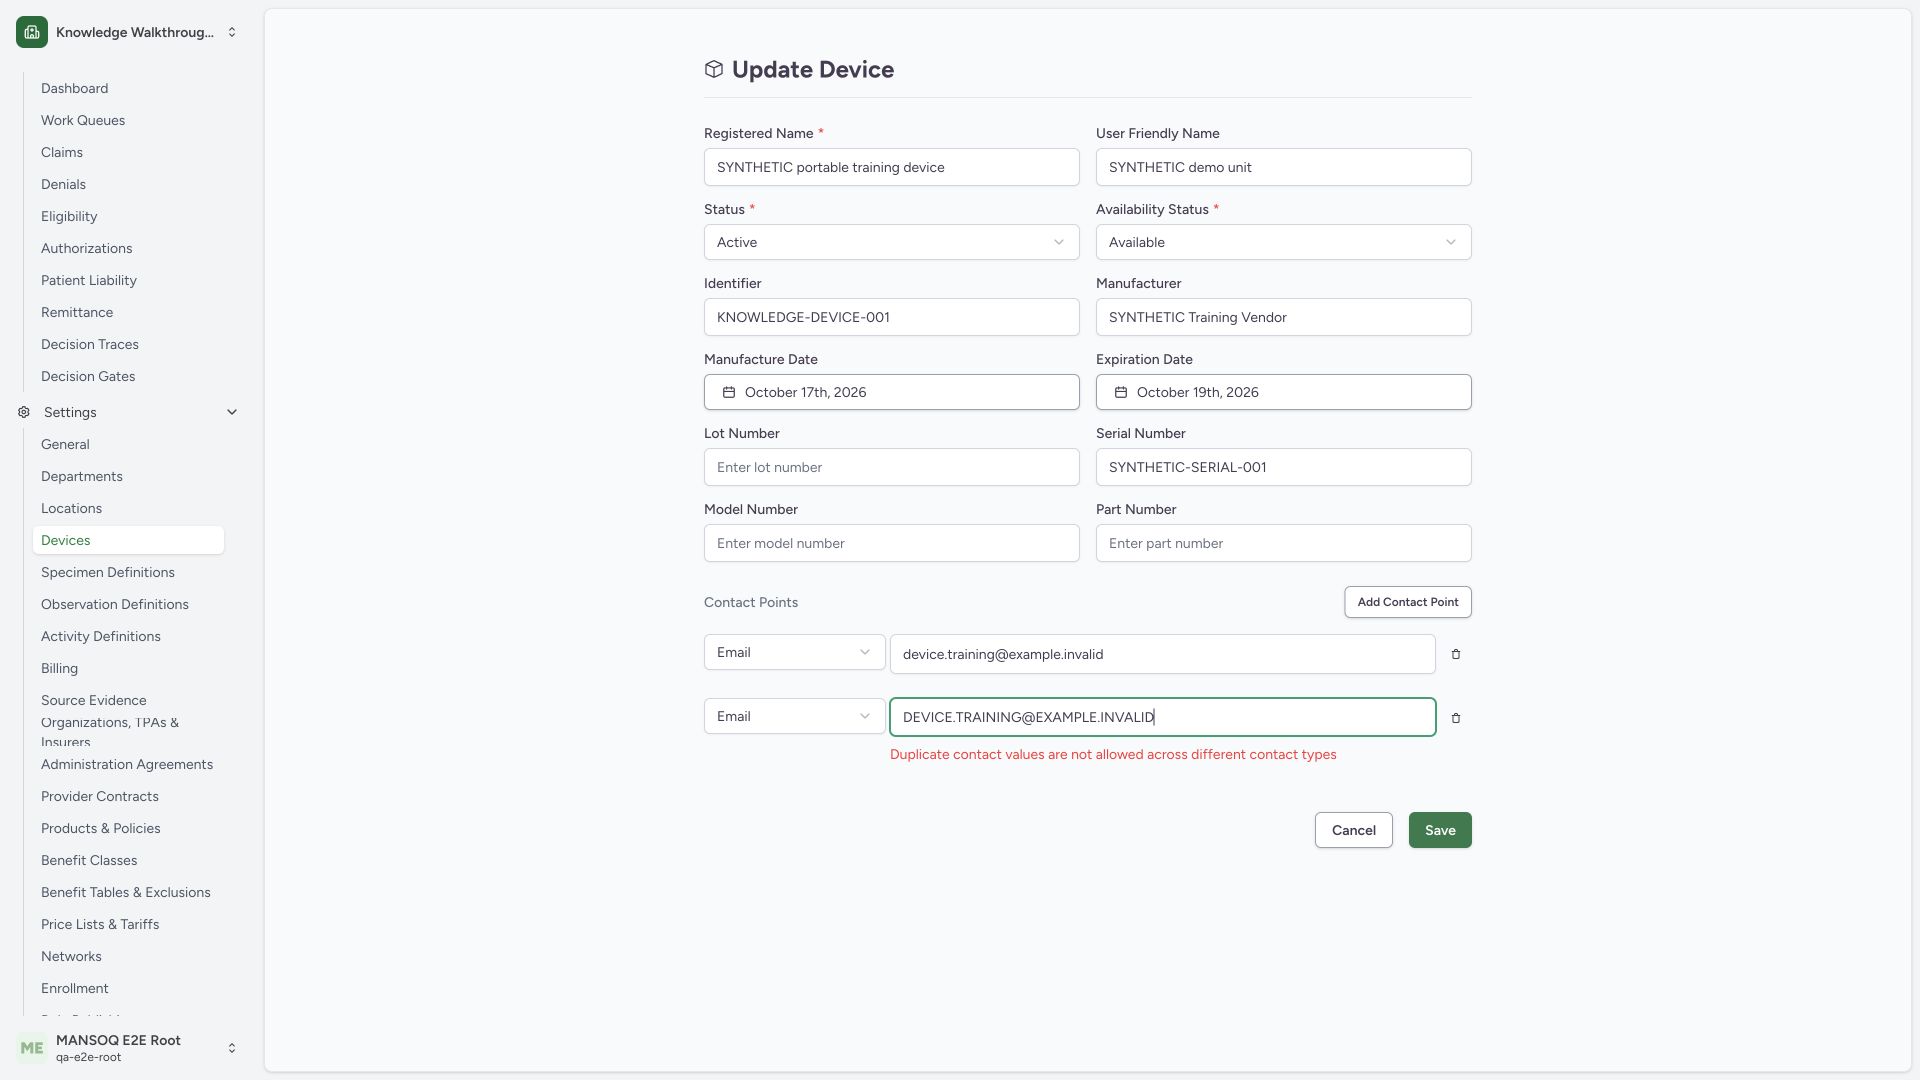Screen dimensions: 1920x1080
Task: Click the User Friendly Name field
Action: [1284, 167]
